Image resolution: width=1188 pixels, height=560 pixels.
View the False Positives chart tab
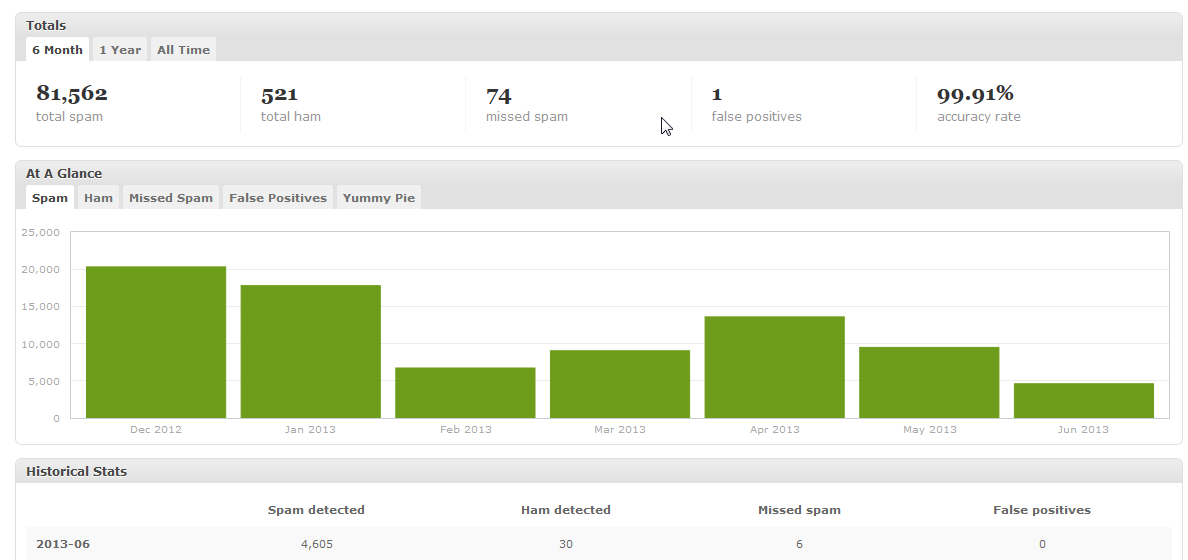tap(278, 198)
